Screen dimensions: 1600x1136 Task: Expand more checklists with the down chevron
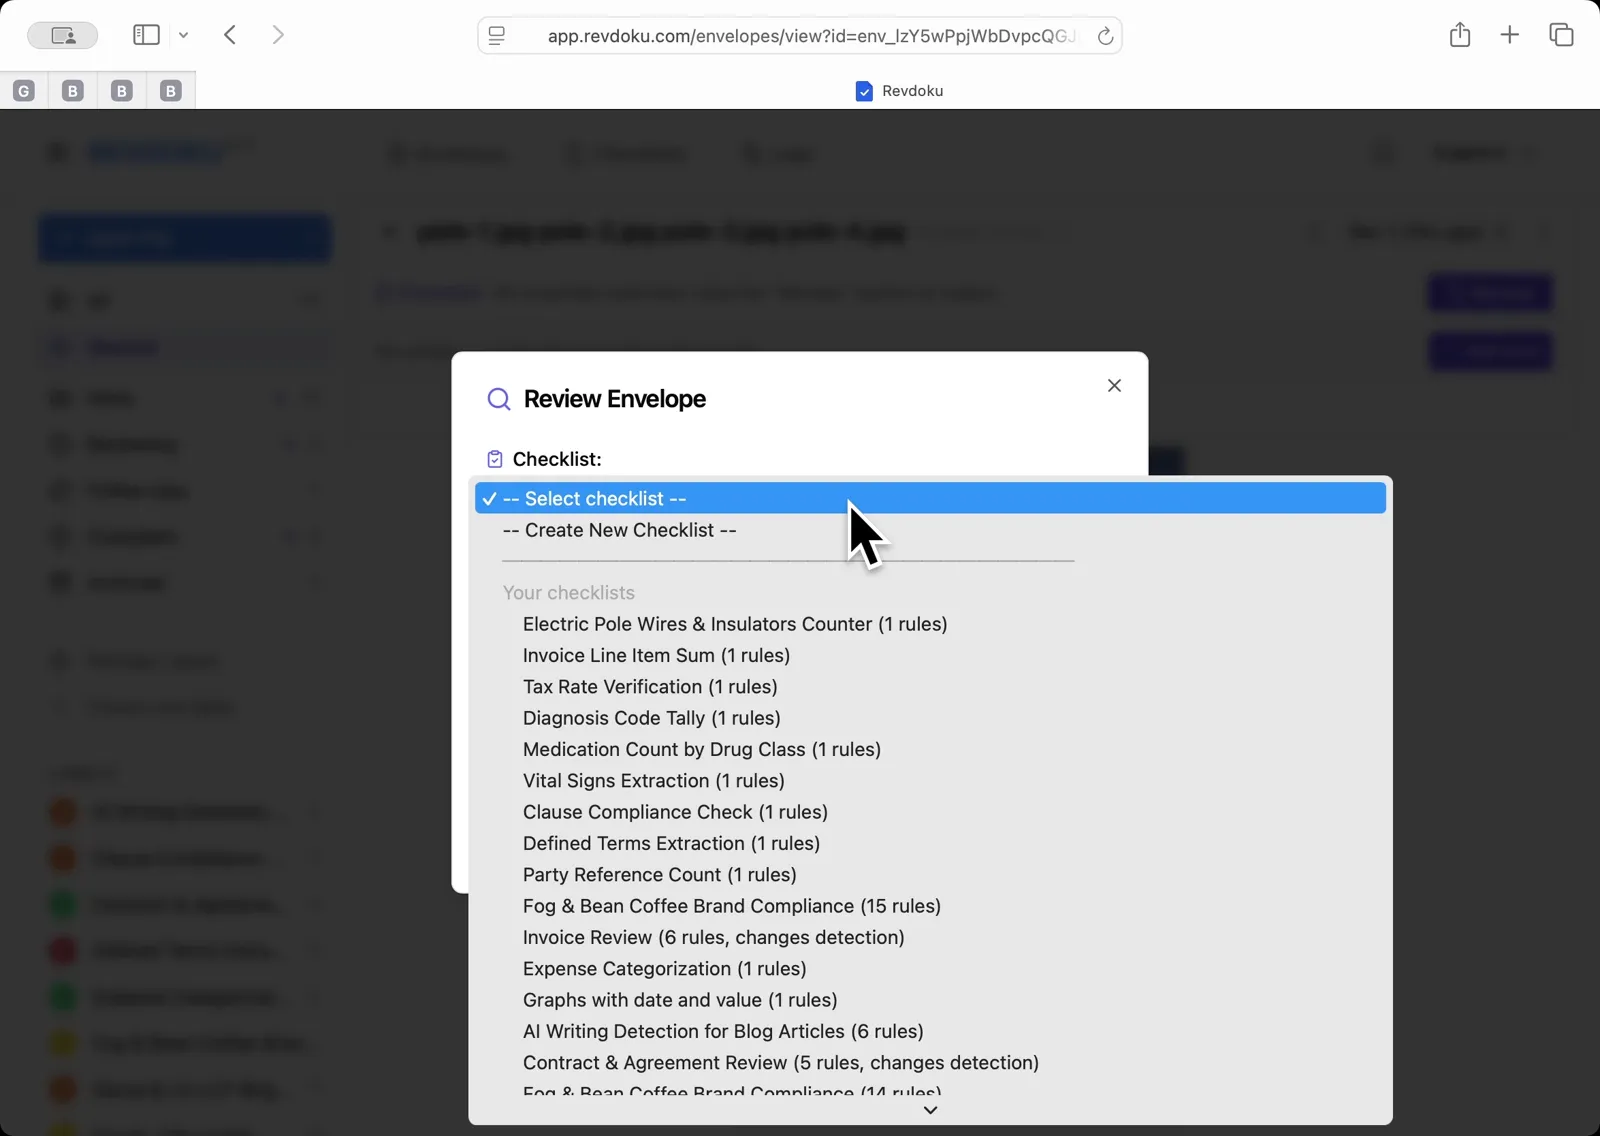pyautogui.click(x=930, y=1110)
